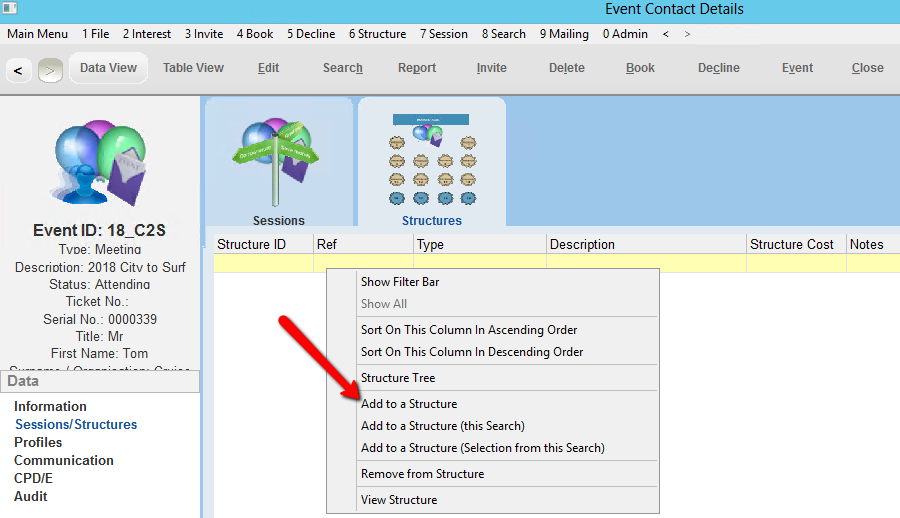
Task: Select Remove from Structure option
Action: click(422, 474)
